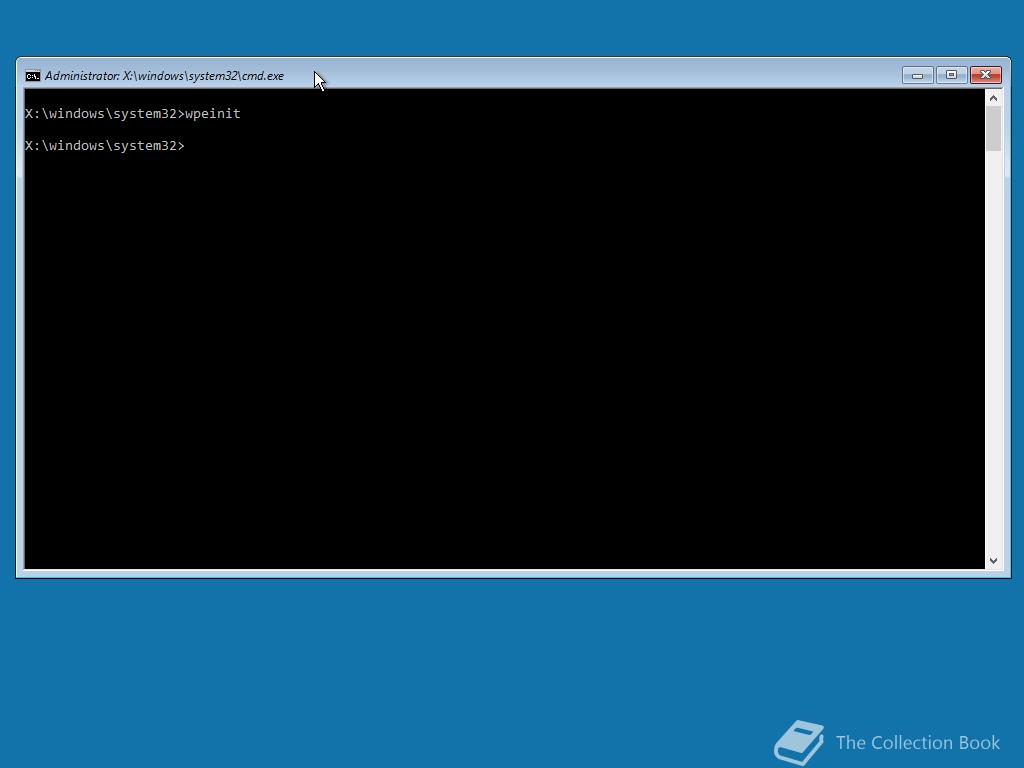Click the window title 'Administrator: X:\windows\system32\cmd.exe'

(x=165, y=76)
